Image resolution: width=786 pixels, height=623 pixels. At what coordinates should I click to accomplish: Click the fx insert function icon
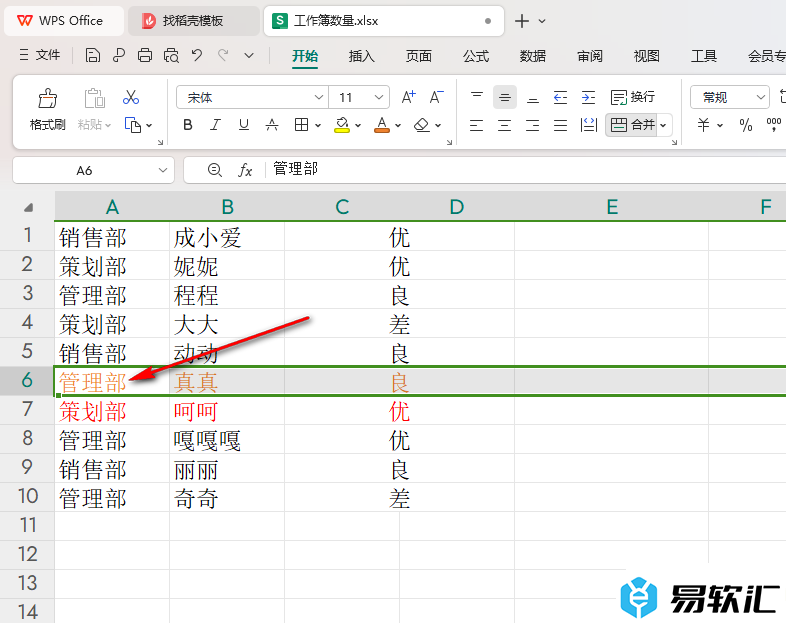(245, 170)
